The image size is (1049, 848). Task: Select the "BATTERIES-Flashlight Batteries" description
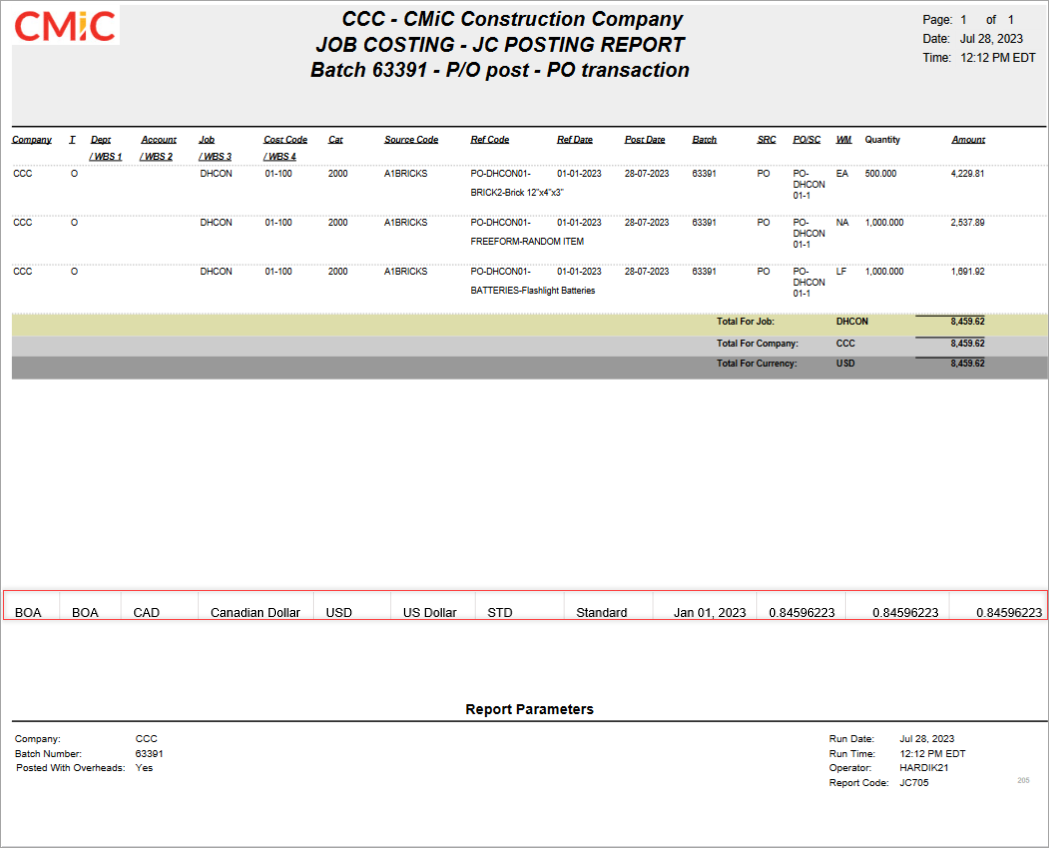tap(533, 290)
